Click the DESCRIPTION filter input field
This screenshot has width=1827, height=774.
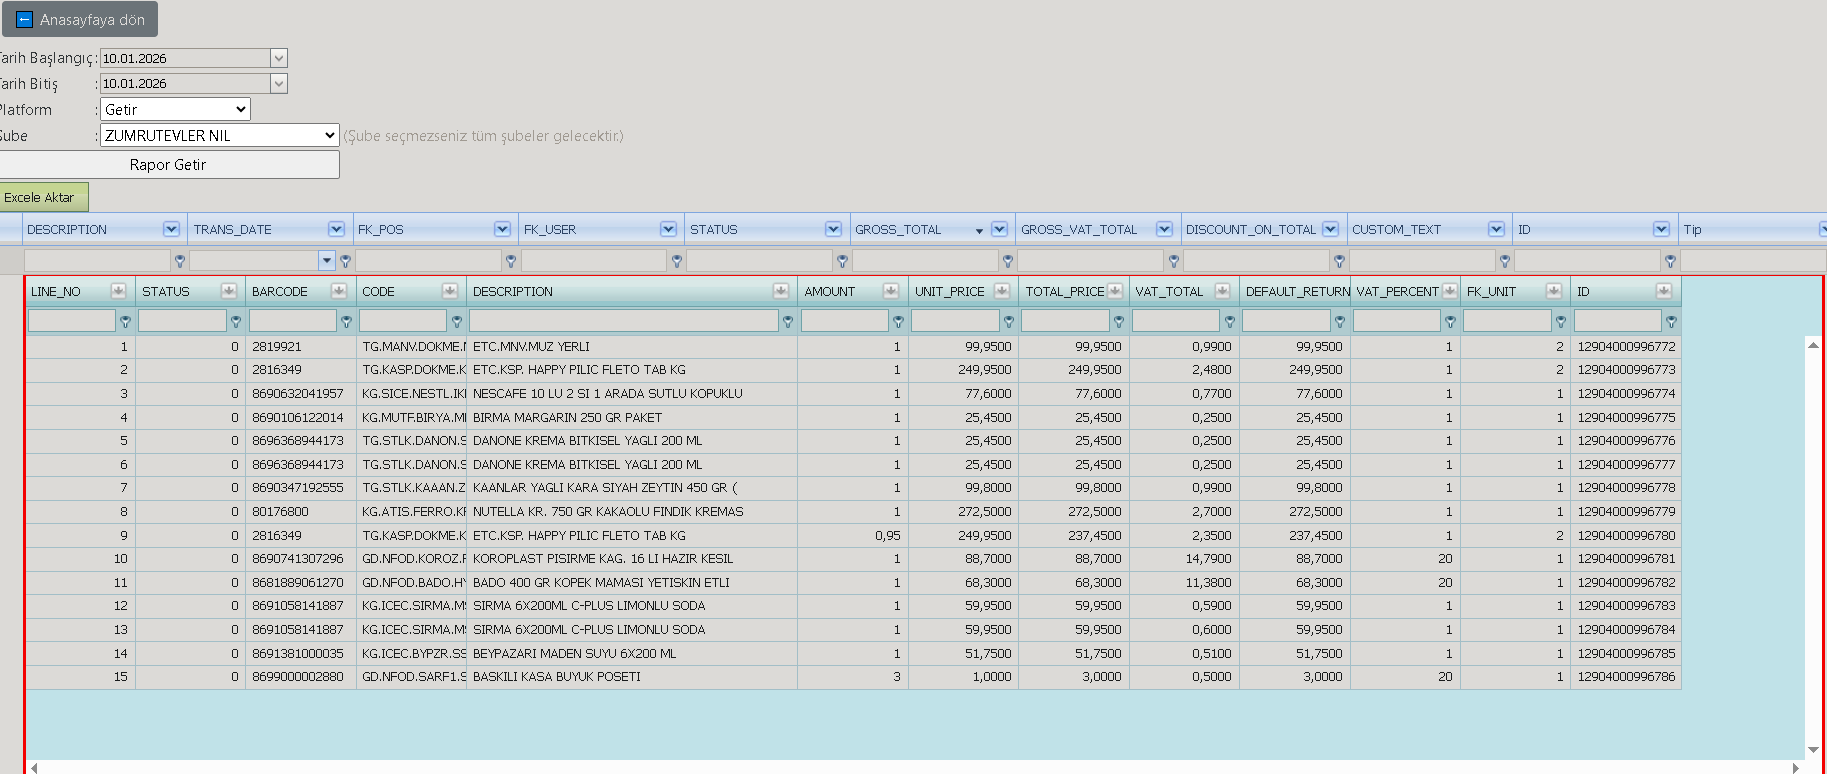click(624, 321)
